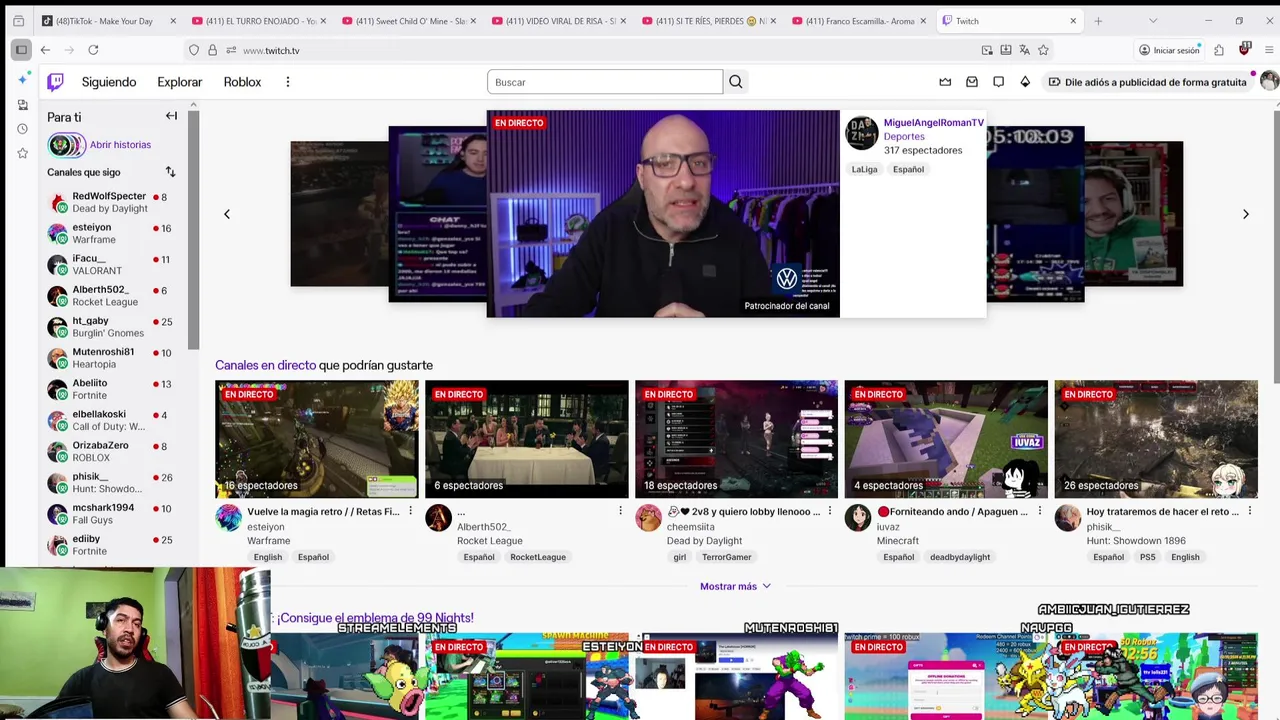Switch to the TikTok browser tab
This screenshot has height=720, width=1280.
[108, 20]
